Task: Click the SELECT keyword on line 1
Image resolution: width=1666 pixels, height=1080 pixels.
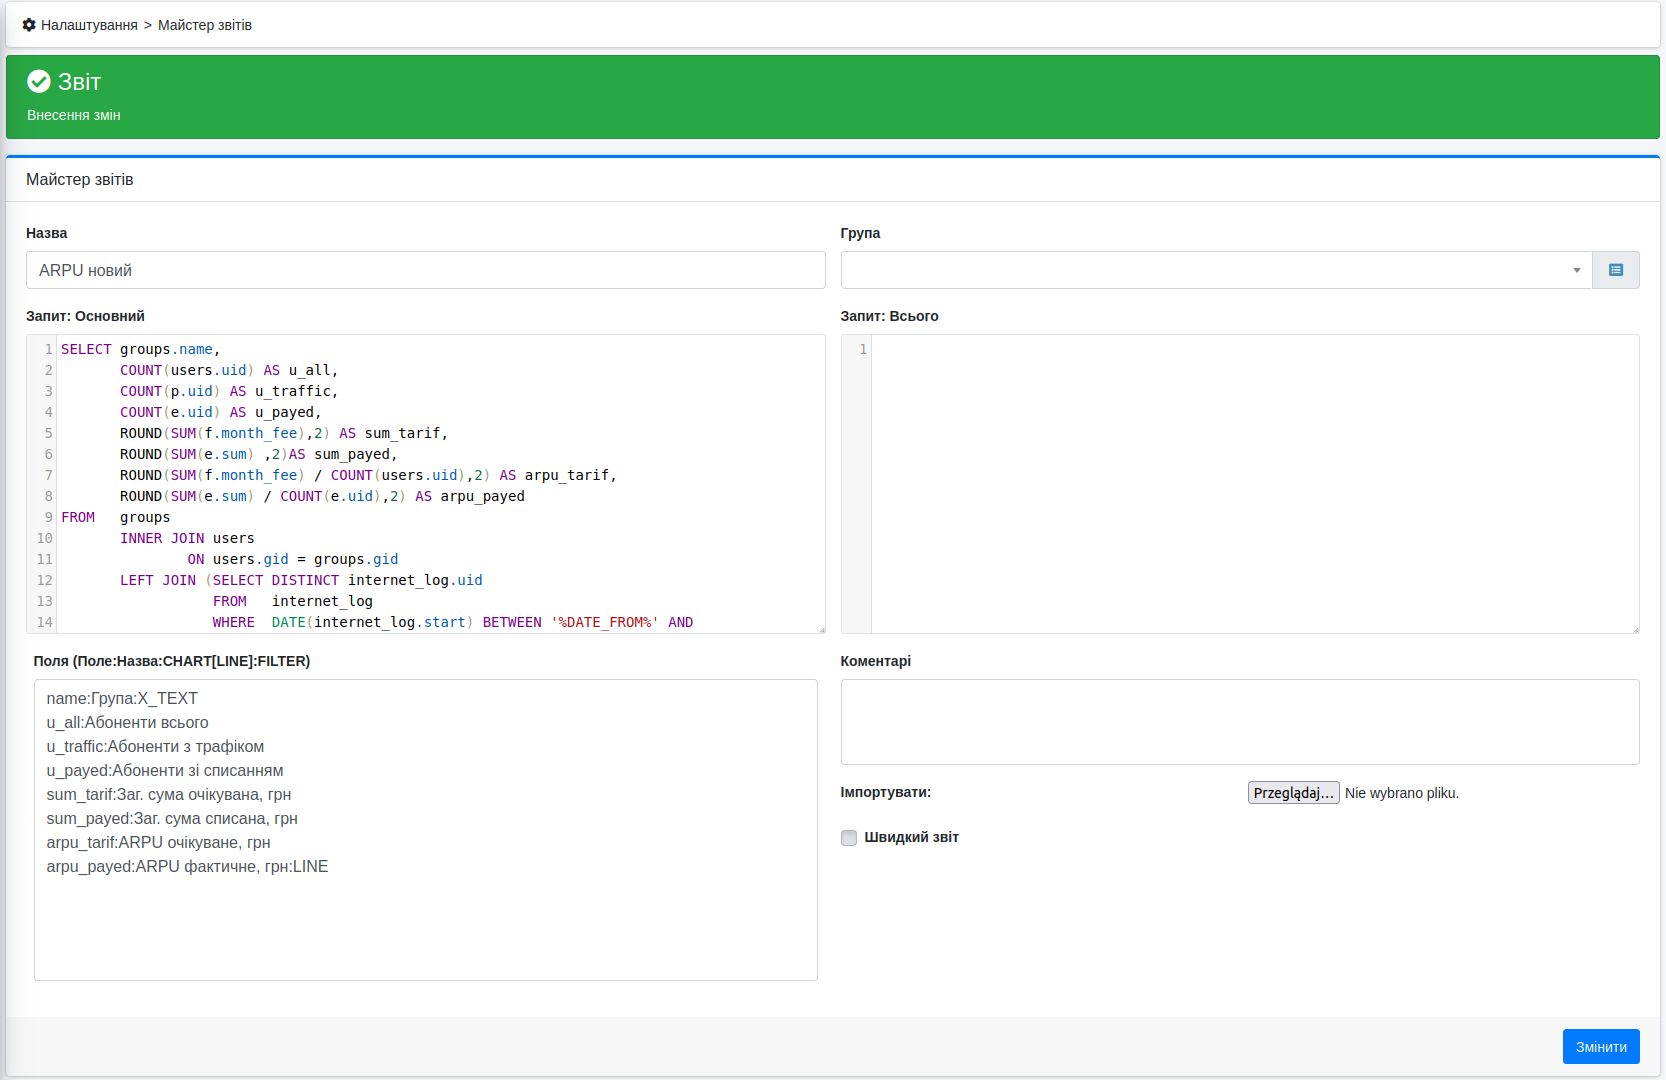Action: 86,349
